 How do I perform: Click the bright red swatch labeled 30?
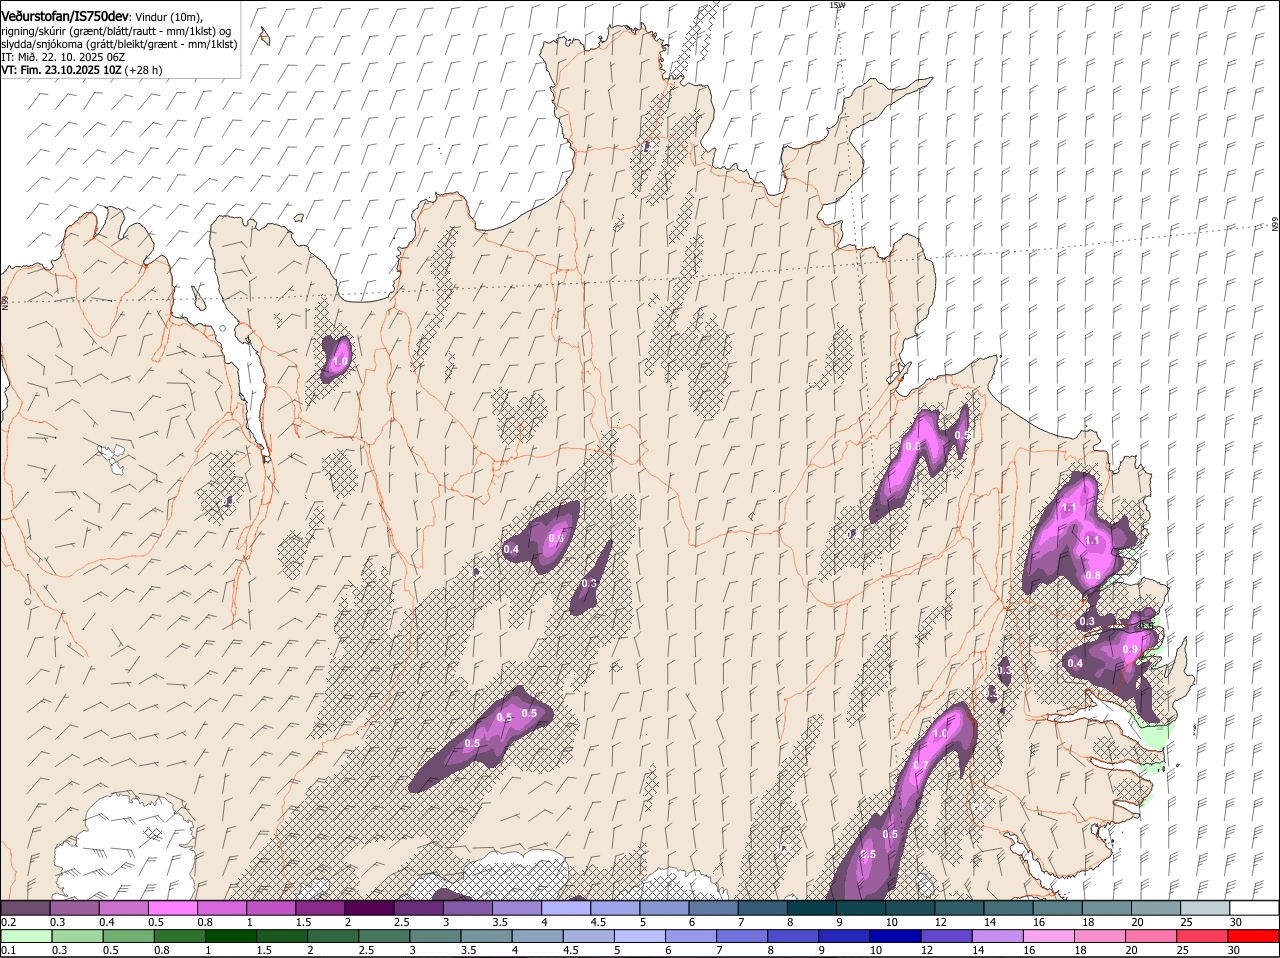tap(1254, 937)
